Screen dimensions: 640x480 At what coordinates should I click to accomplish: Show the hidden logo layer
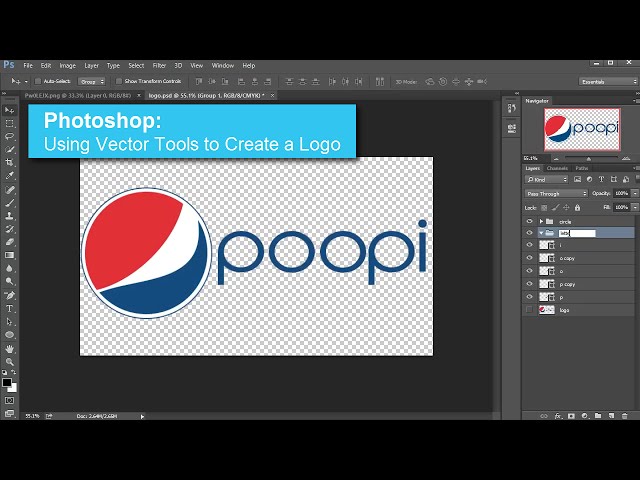coord(529,310)
